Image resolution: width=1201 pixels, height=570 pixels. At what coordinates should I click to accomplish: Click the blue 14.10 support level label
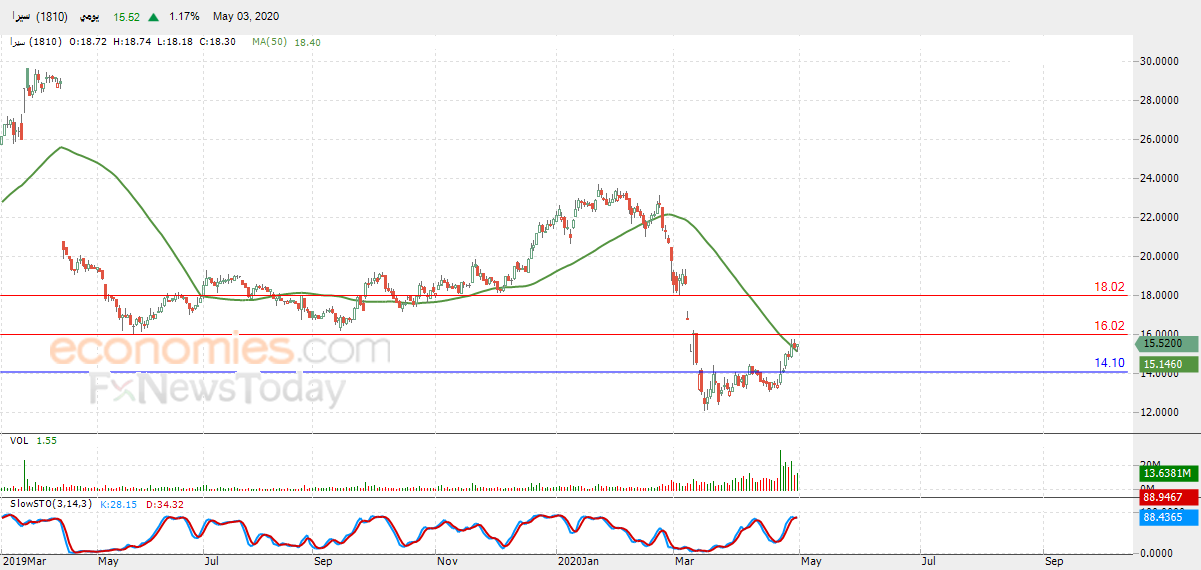(1110, 364)
